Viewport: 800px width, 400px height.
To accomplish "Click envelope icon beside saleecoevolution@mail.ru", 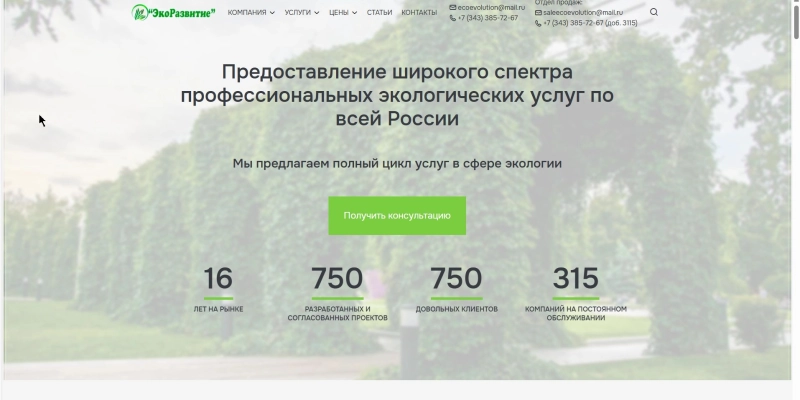I will [x=539, y=12].
